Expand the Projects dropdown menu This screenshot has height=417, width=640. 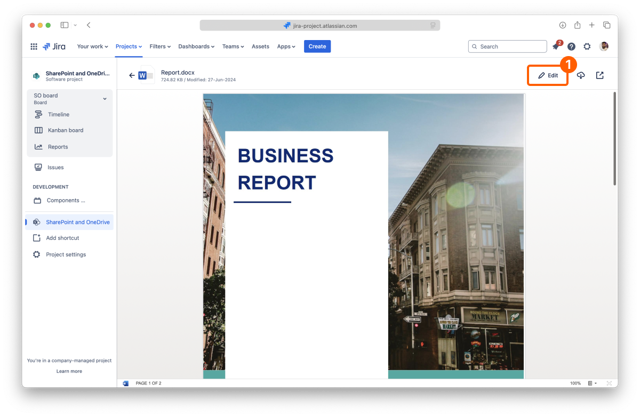128,46
